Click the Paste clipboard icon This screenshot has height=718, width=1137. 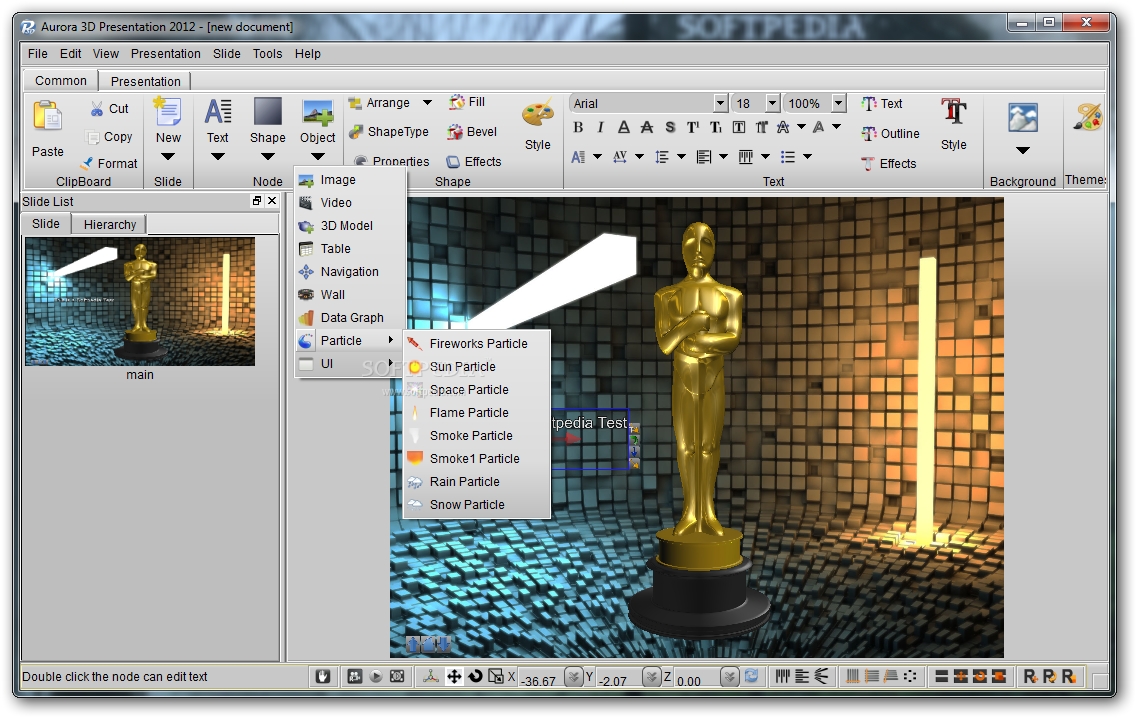(47, 116)
